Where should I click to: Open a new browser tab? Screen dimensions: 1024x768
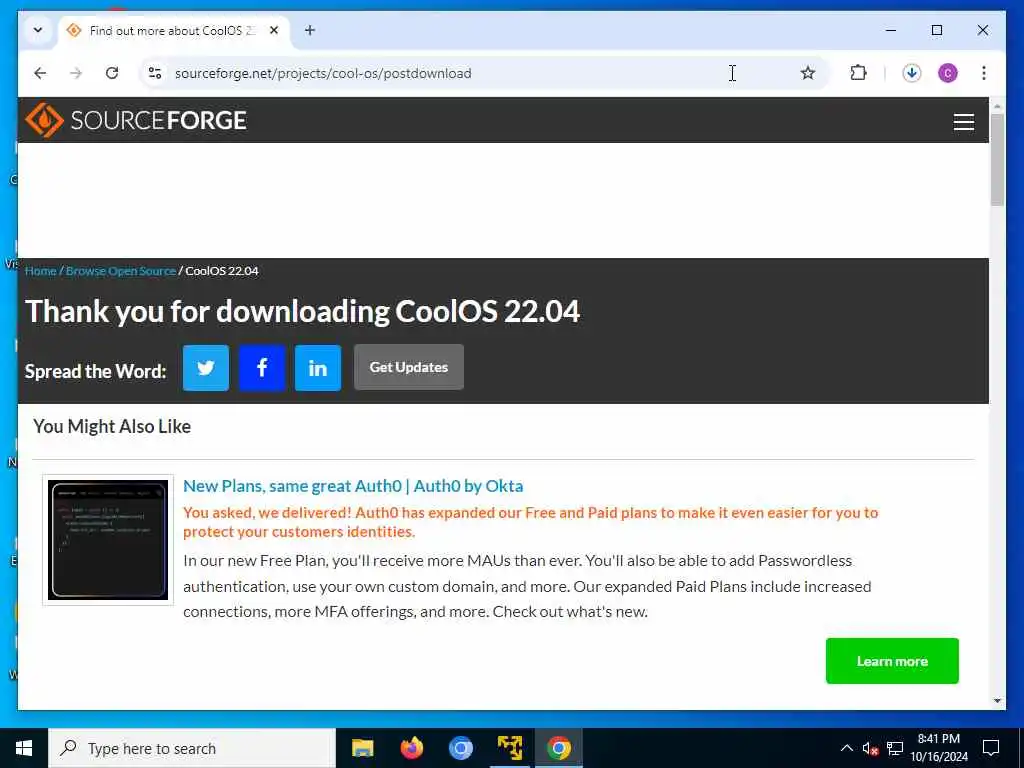310,30
